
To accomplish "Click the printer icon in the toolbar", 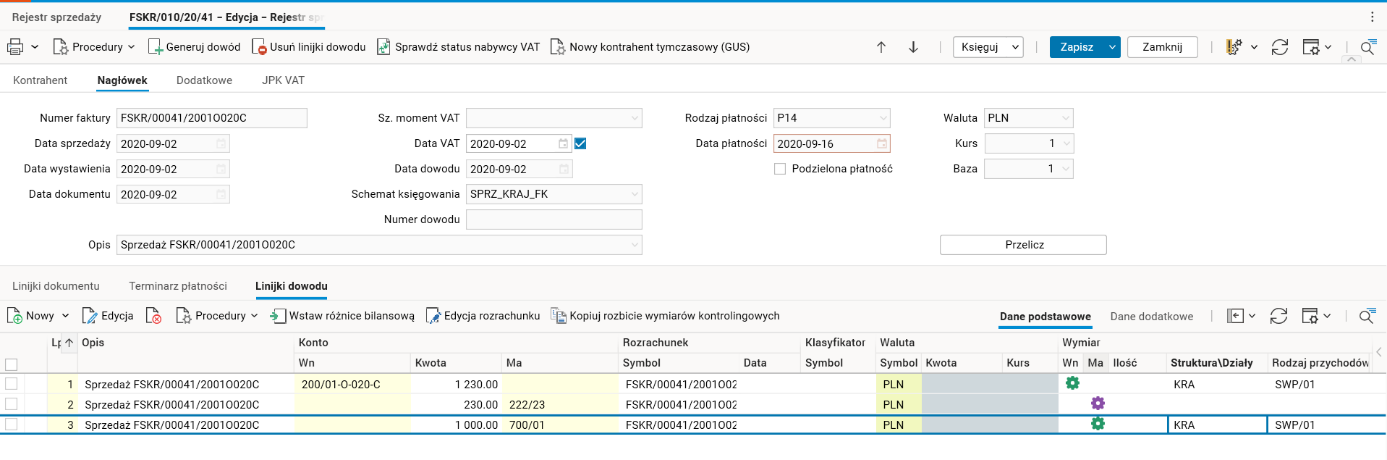I will pos(15,47).
